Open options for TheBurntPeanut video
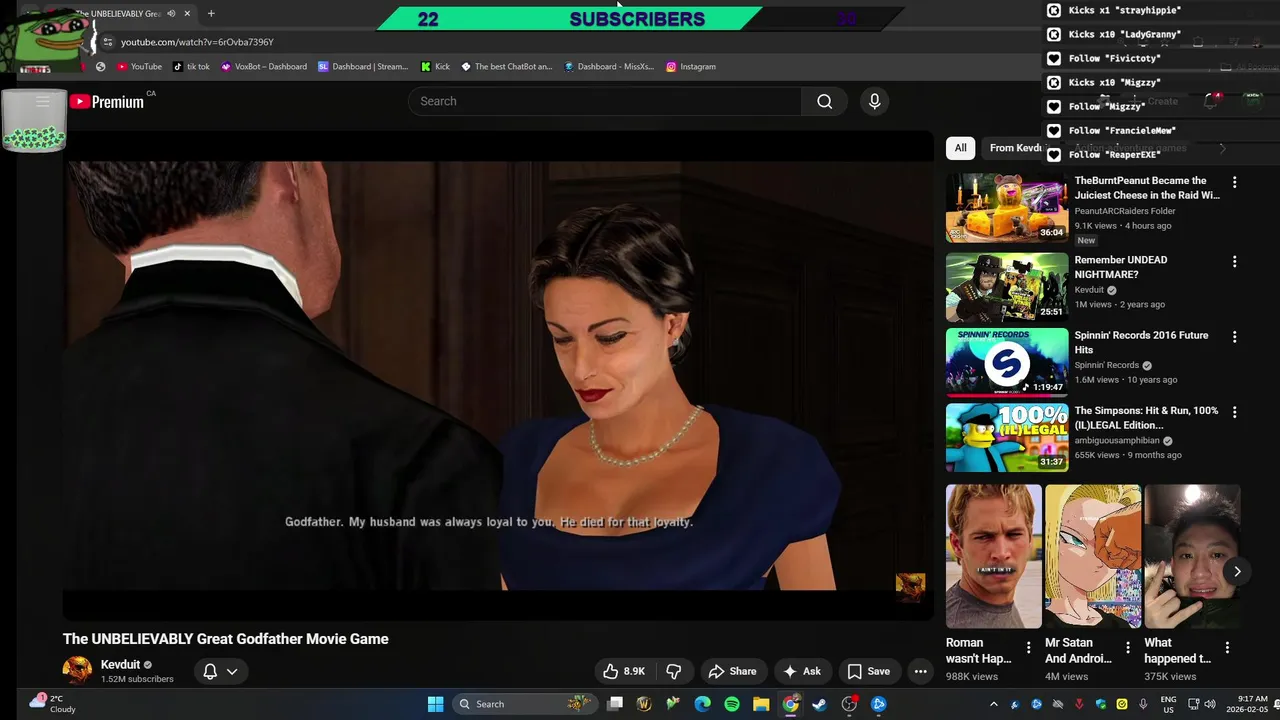Image resolution: width=1280 pixels, height=720 pixels. [x=1234, y=182]
